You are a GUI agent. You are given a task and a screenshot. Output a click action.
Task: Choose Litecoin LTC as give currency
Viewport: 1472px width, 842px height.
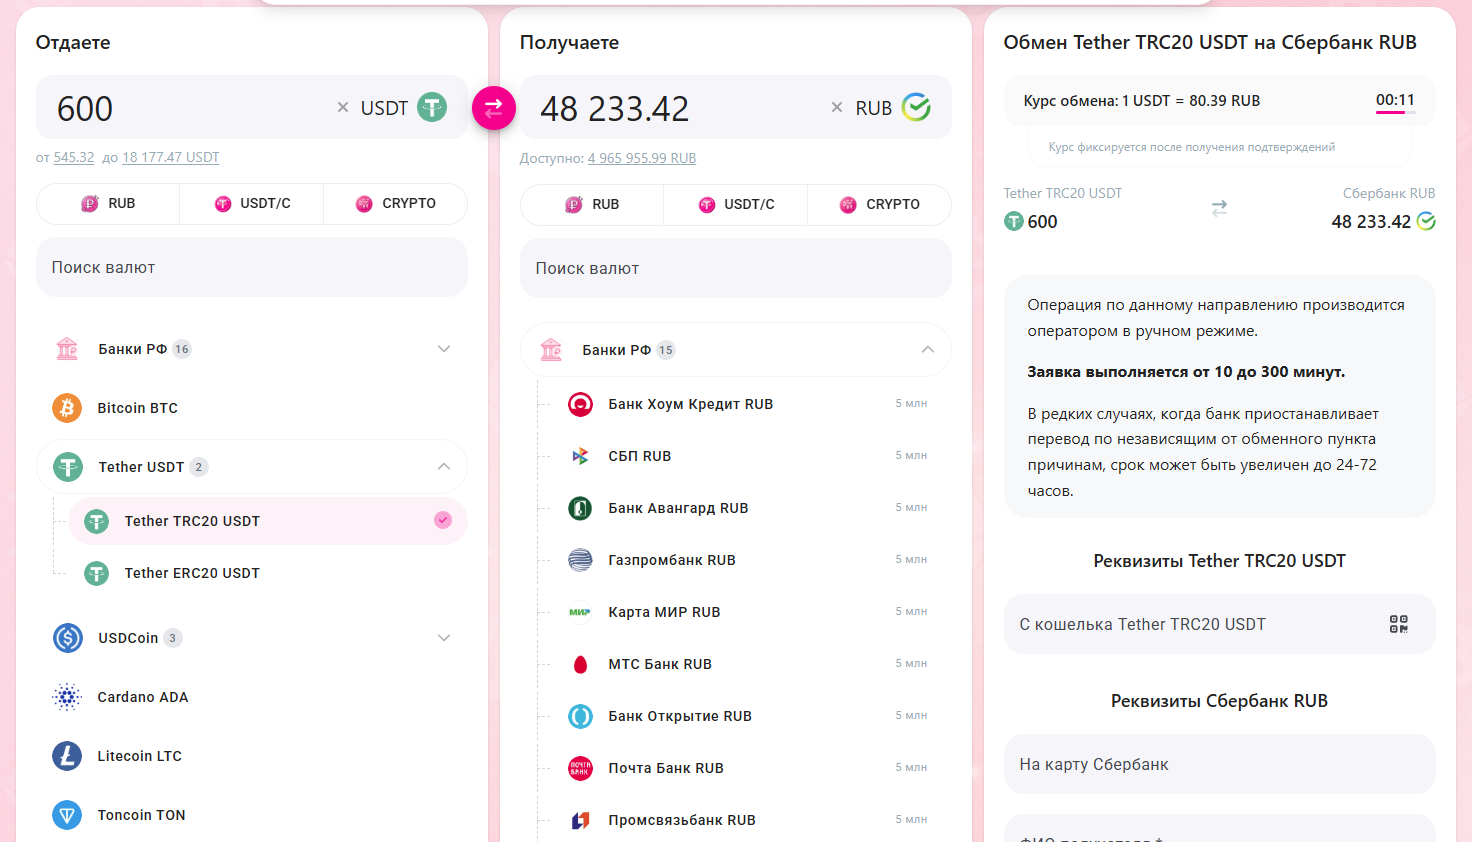[252, 756]
